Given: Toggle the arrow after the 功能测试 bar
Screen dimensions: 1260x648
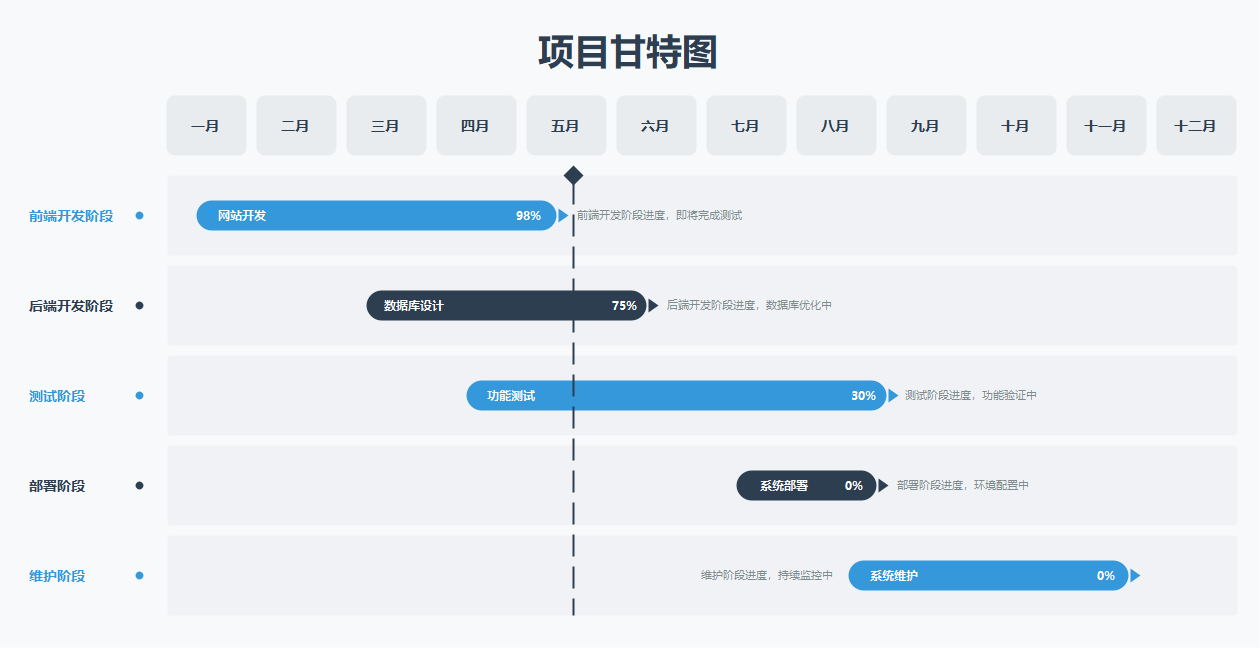Looking at the screenshot, I should [x=891, y=395].
